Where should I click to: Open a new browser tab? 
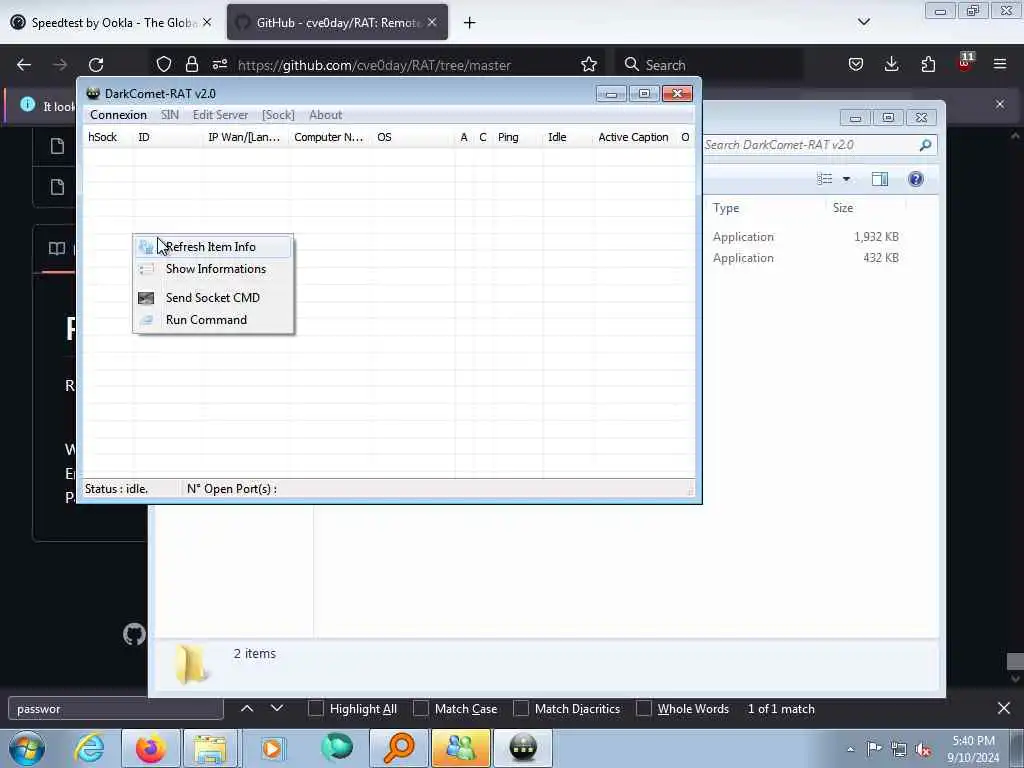pos(470,23)
